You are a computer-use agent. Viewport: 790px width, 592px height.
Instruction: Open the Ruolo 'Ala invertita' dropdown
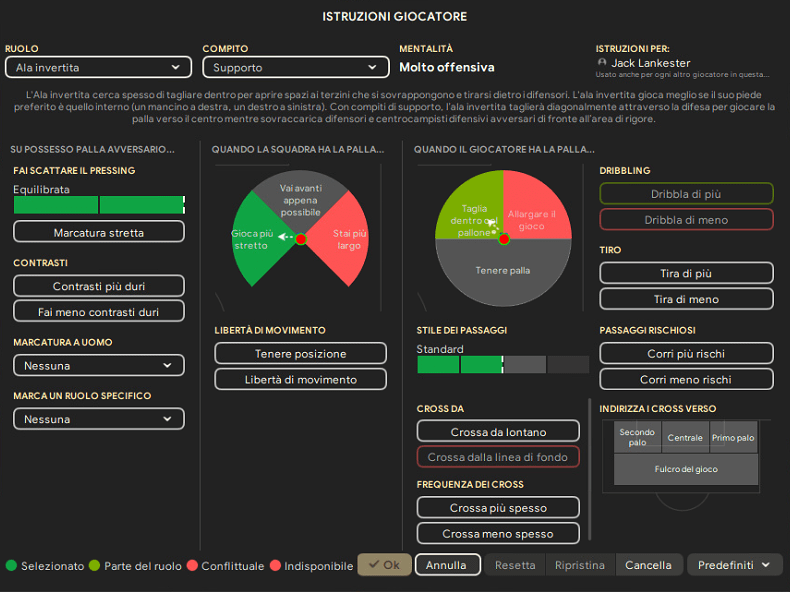click(98, 67)
